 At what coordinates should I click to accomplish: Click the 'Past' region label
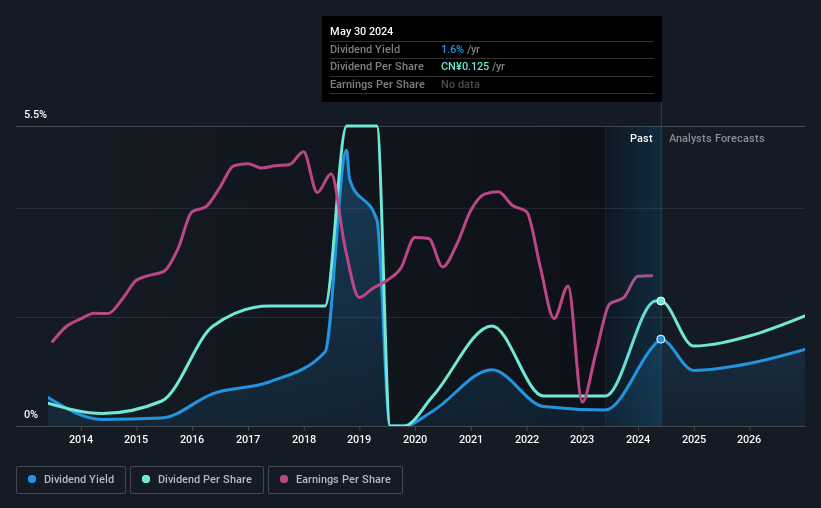(x=641, y=138)
